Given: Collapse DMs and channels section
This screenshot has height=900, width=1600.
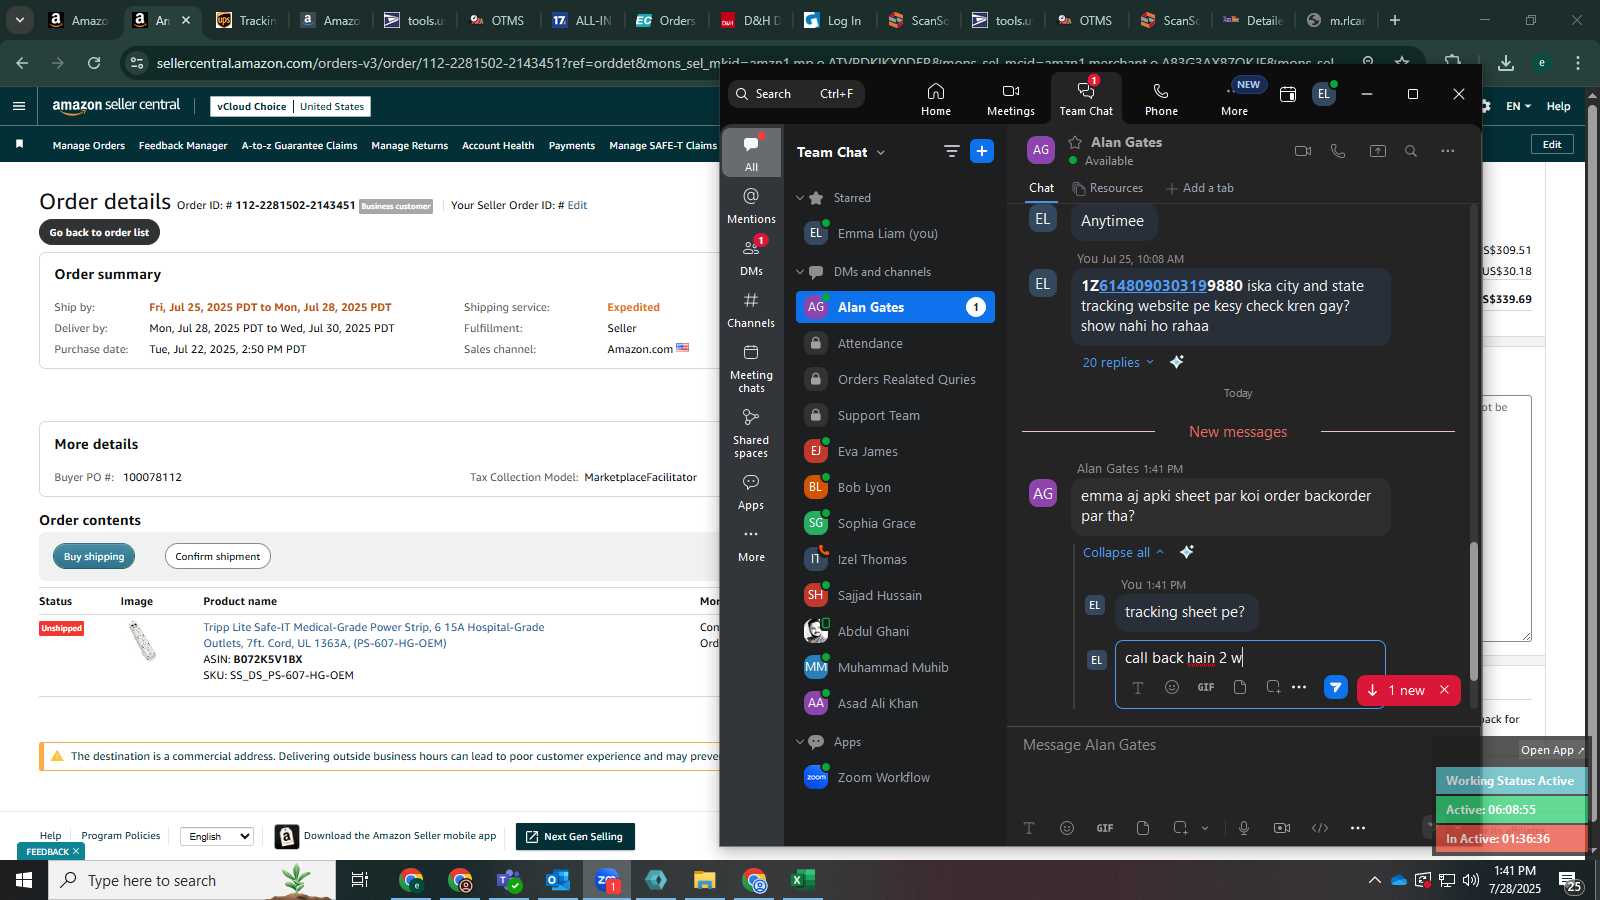Looking at the screenshot, I should click(x=800, y=272).
